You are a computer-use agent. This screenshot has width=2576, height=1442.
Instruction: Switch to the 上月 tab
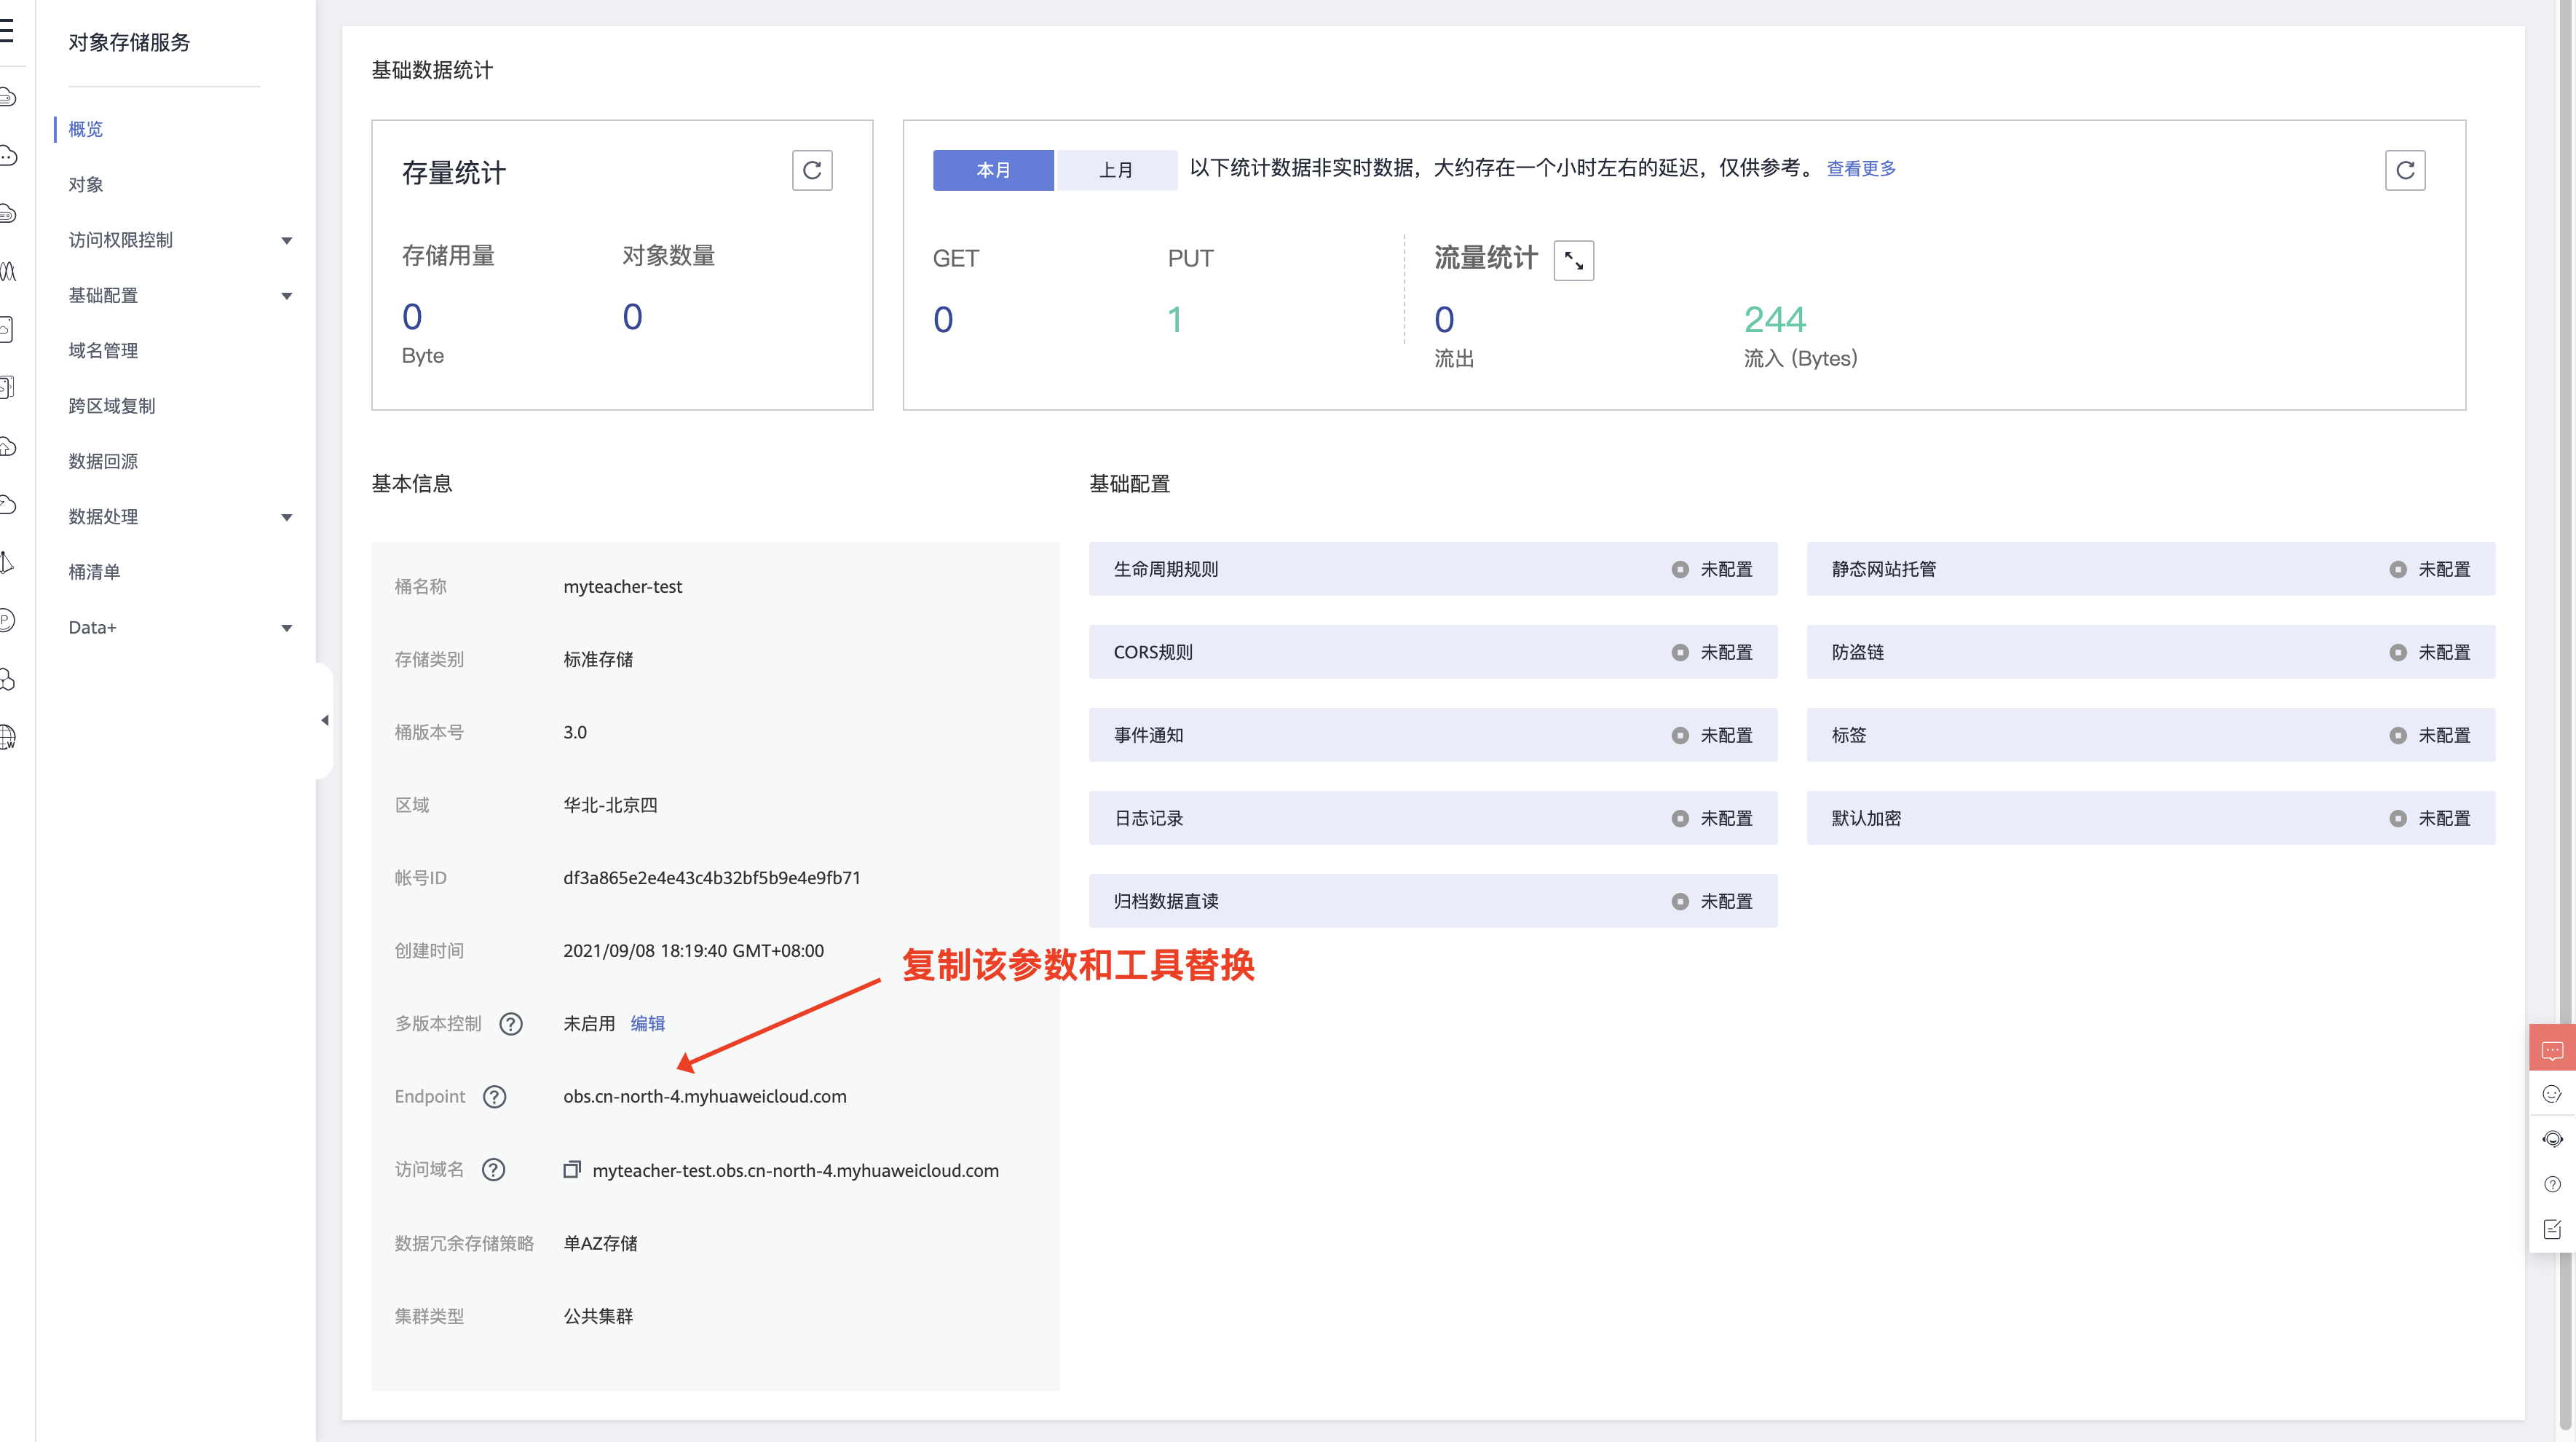[x=1116, y=170]
